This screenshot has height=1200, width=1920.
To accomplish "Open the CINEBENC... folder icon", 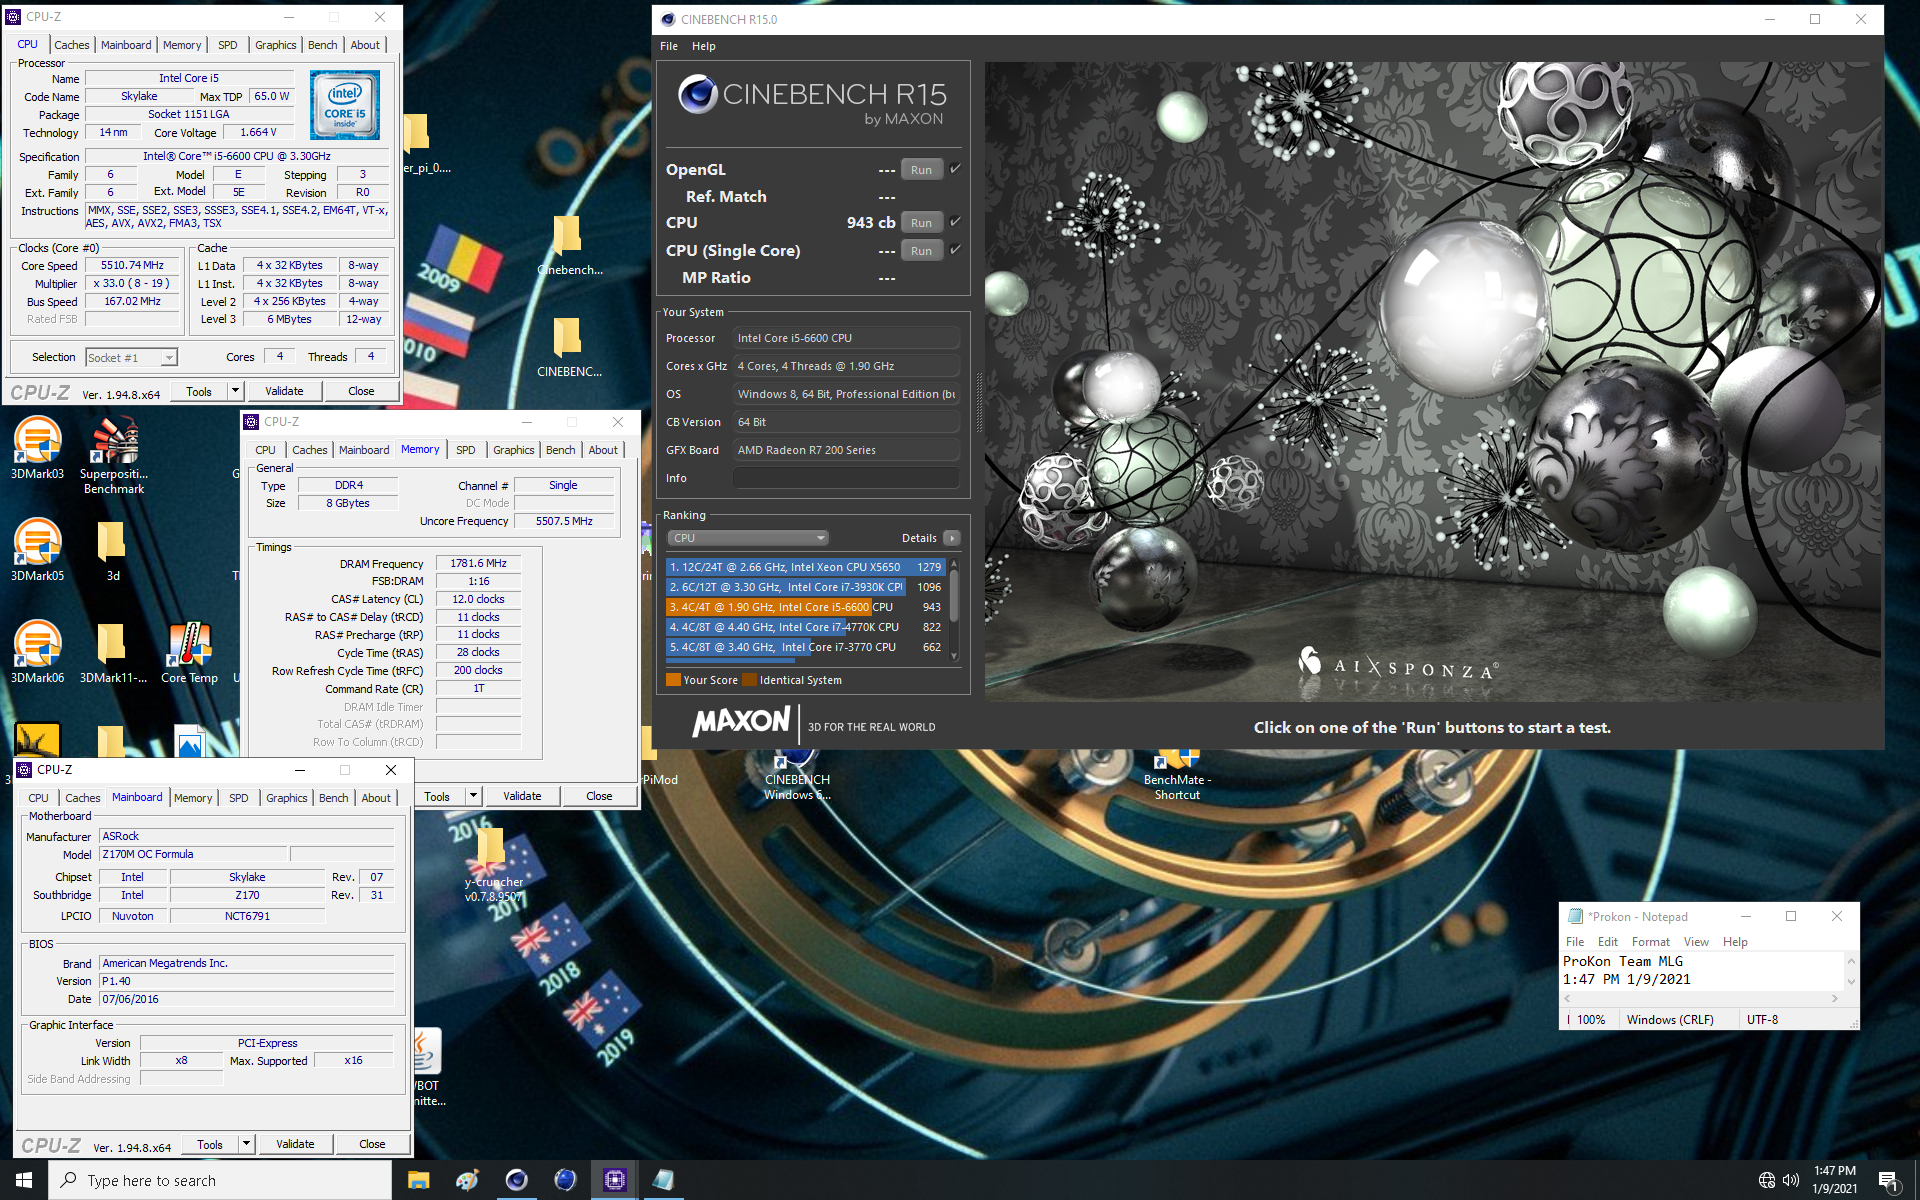I will click(x=569, y=348).
